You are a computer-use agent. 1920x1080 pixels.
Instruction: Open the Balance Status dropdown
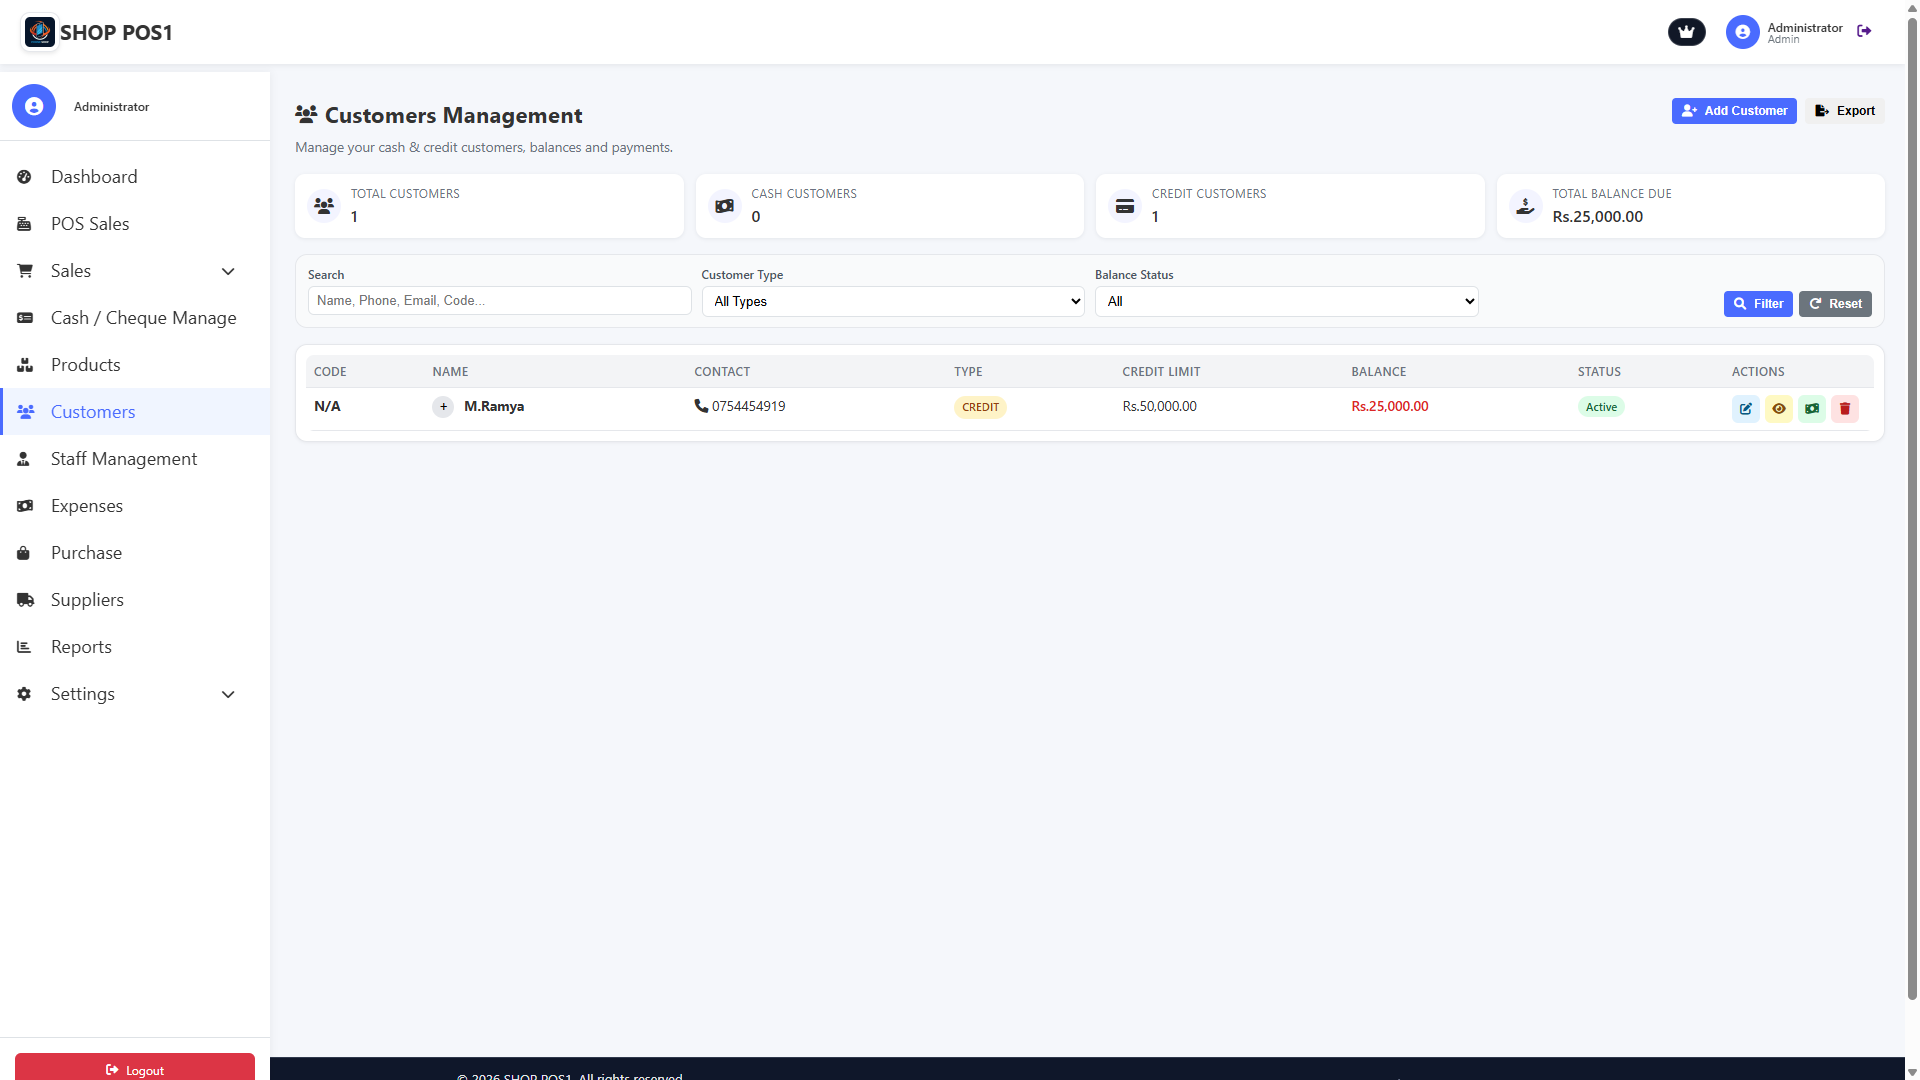(x=1286, y=301)
